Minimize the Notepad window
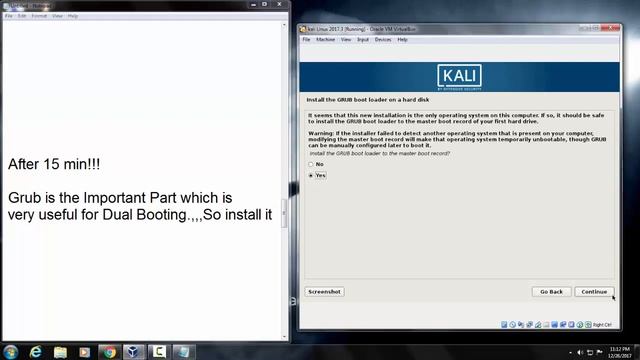The image size is (640, 360). click(253, 4)
